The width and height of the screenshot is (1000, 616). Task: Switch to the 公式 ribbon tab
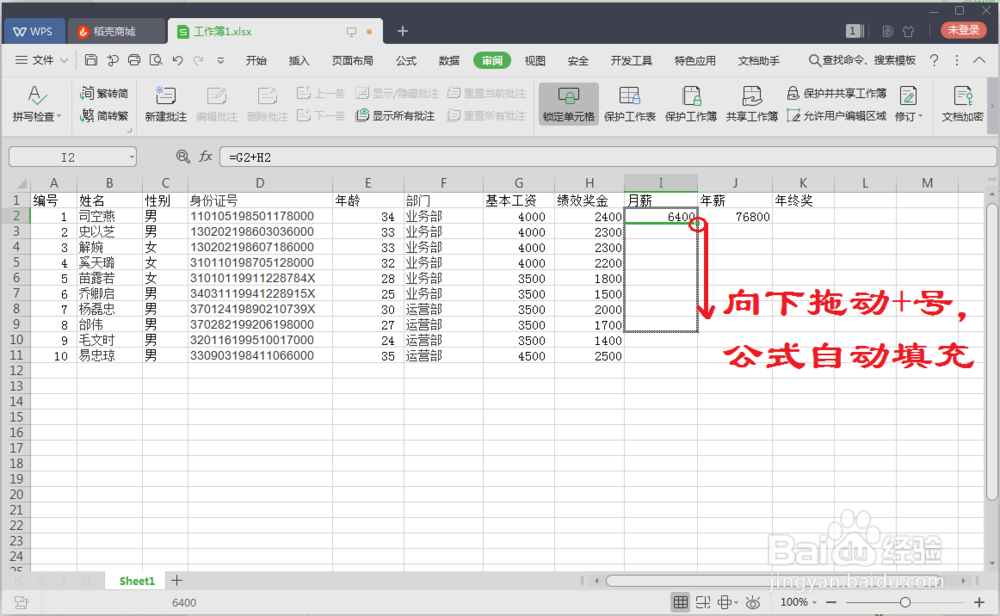405,60
